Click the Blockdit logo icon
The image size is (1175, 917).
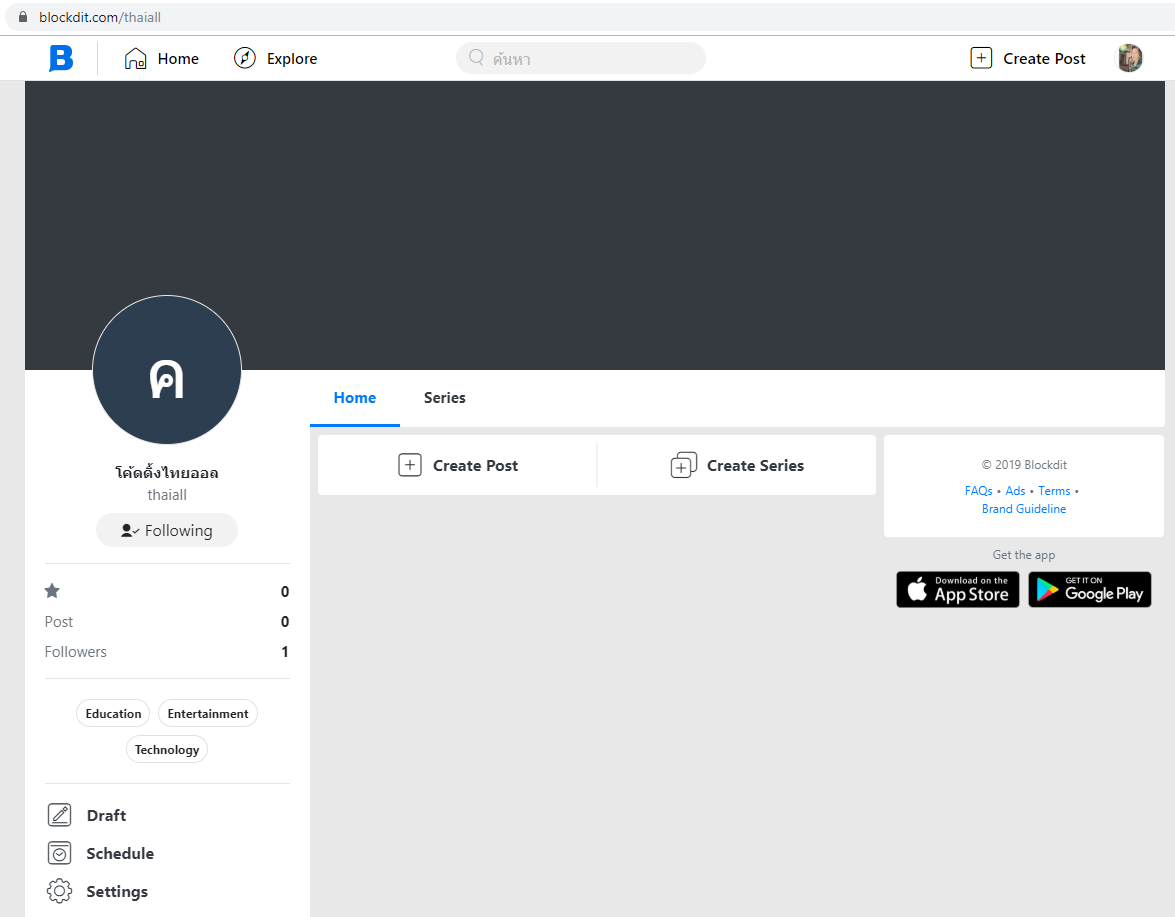tap(61, 58)
